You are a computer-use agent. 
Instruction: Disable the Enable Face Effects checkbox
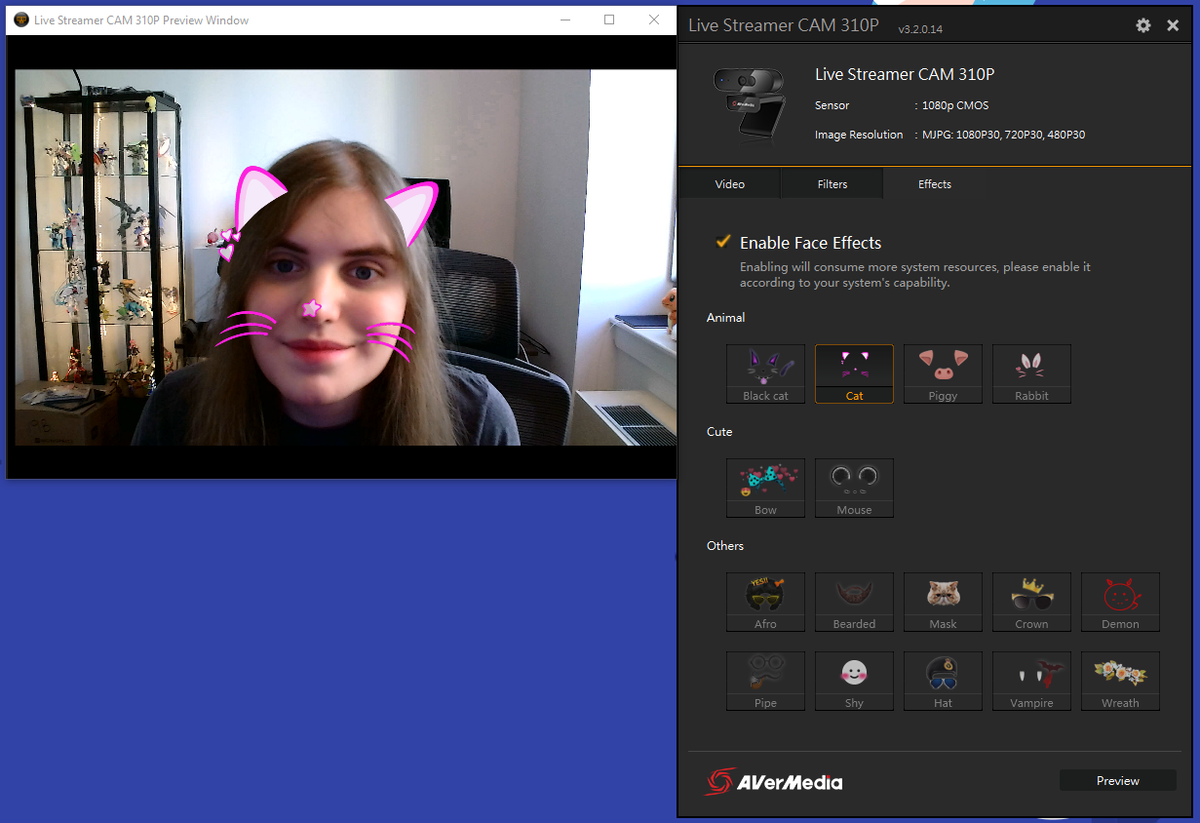coord(723,242)
